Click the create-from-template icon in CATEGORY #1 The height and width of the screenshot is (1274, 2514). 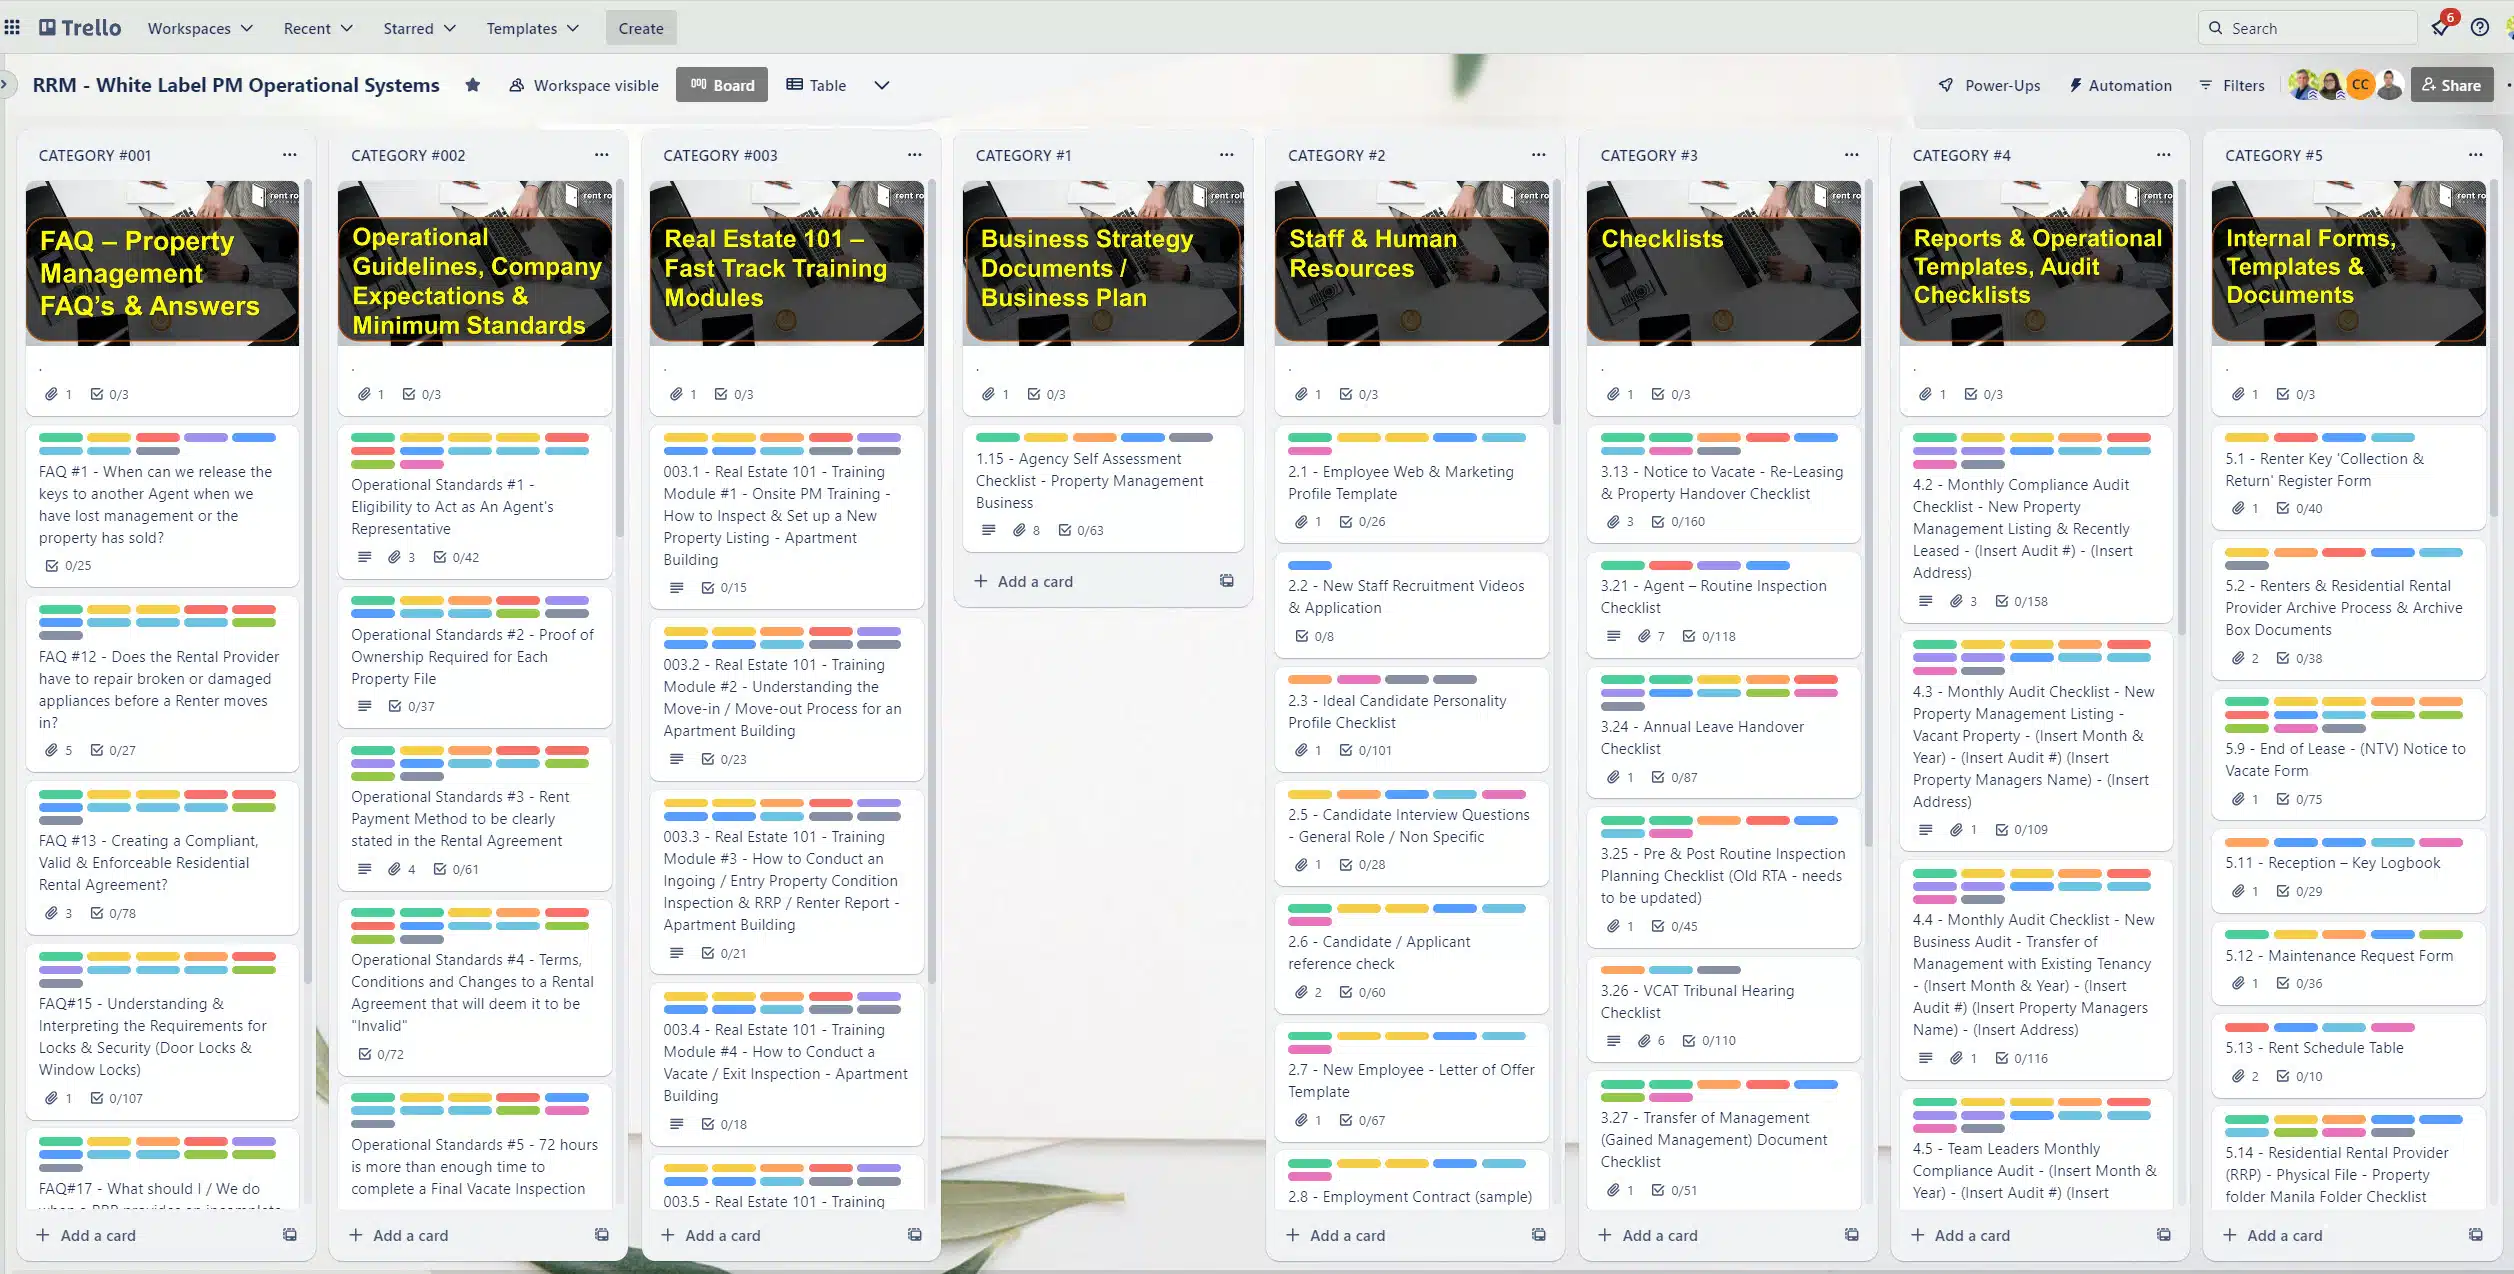click(x=1227, y=581)
